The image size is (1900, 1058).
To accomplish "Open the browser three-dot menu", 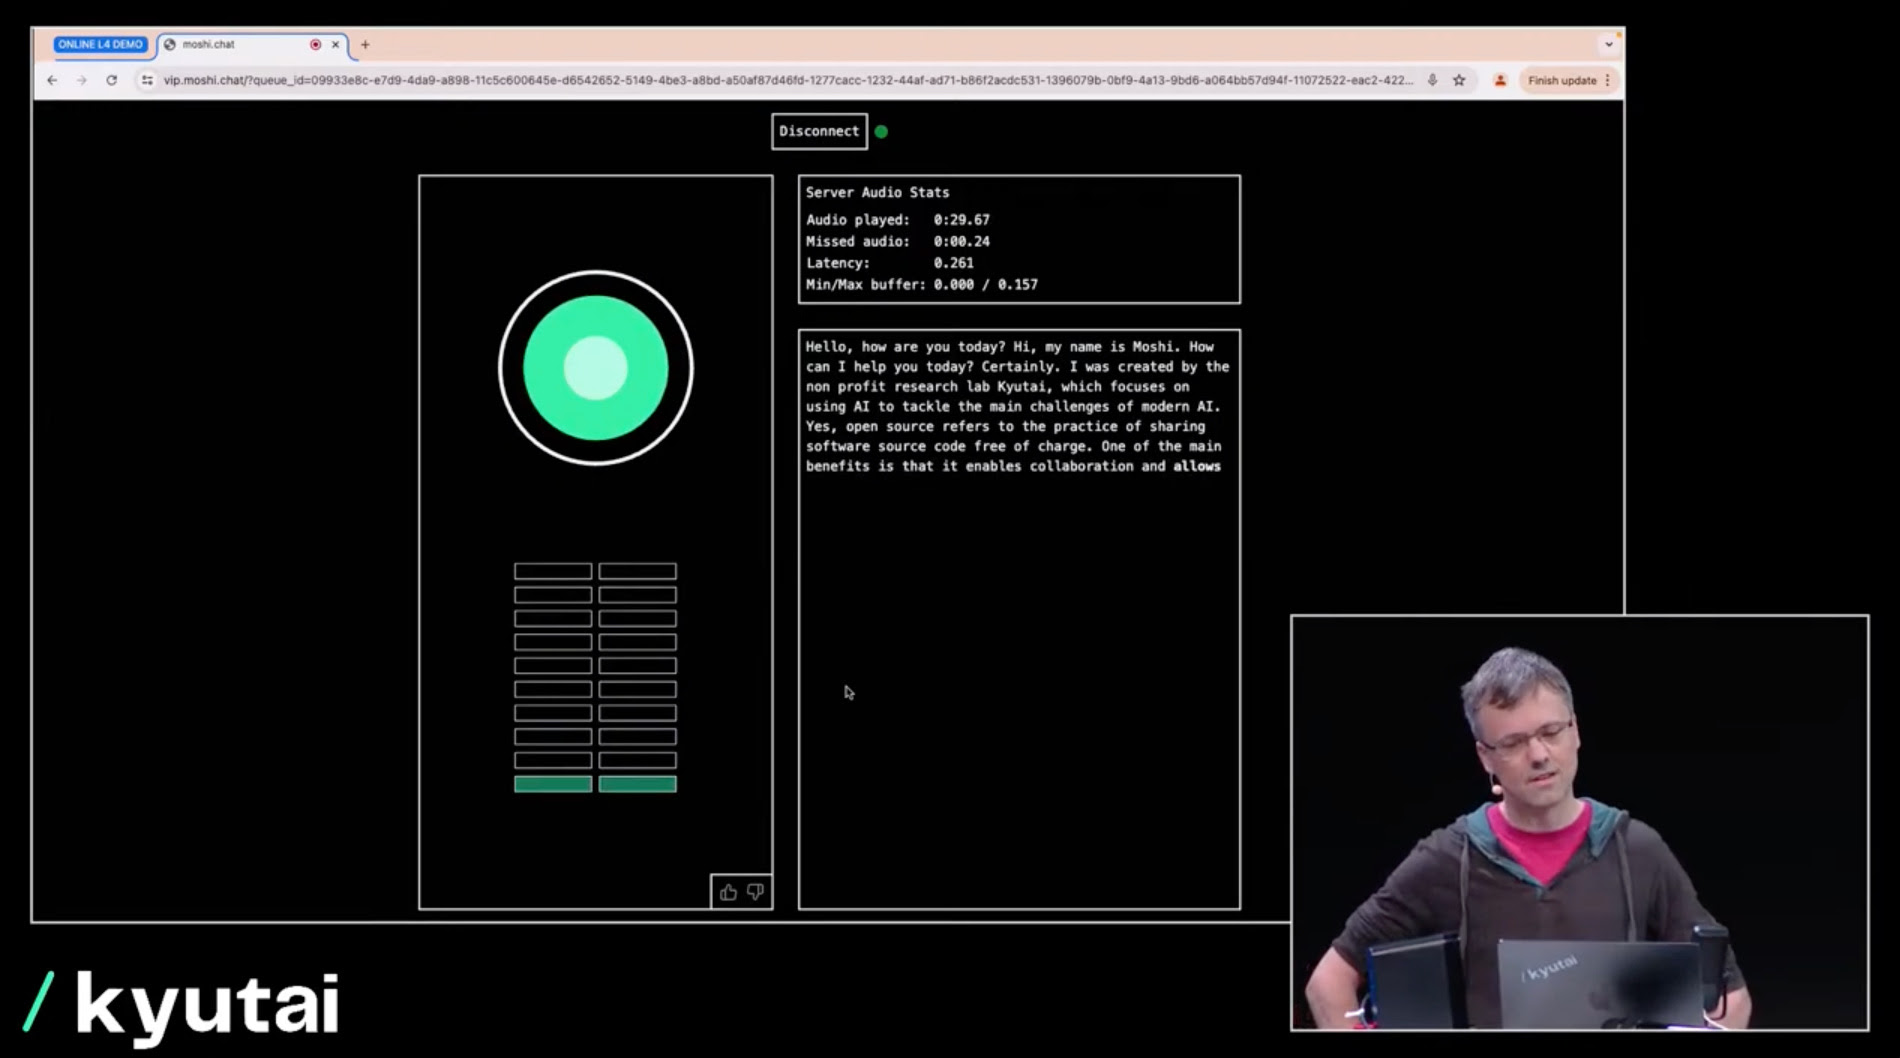I will [x=1607, y=80].
